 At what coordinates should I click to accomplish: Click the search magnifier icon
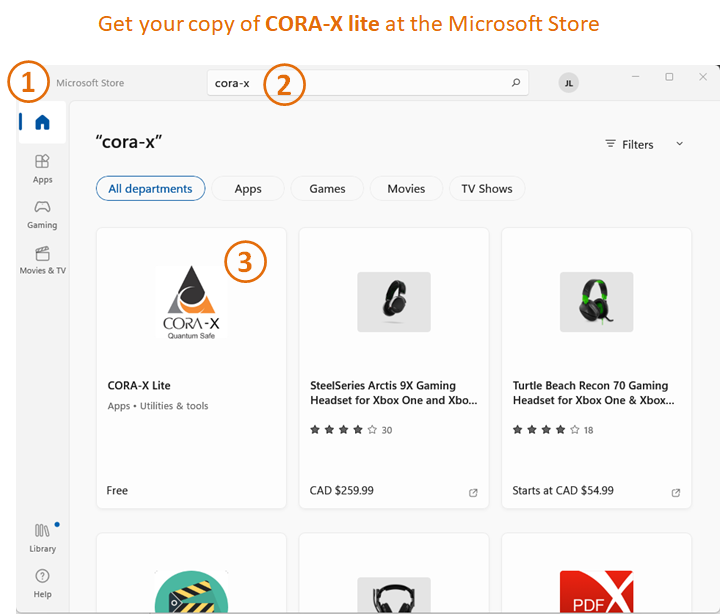[516, 83]
